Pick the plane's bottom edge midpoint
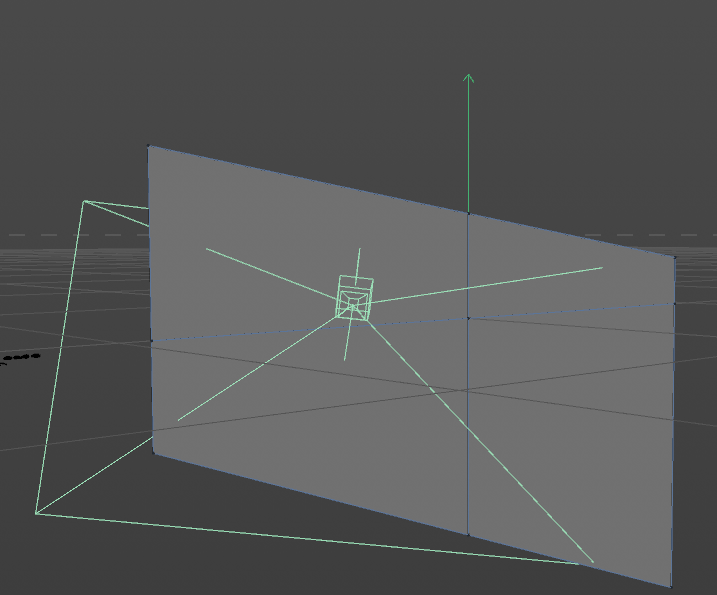This screenshot has width=717, height=595. pos(468,534)
